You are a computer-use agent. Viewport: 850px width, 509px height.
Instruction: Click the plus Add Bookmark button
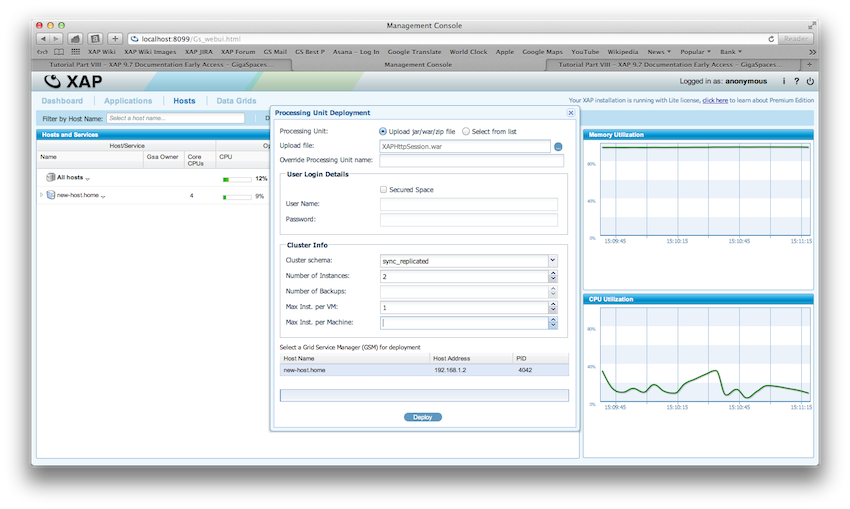pyautogui.click(x=115, y=39)
